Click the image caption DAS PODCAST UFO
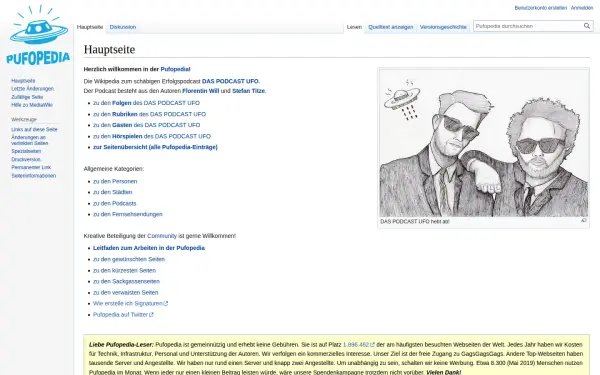600x375 pixels. pos(415,222)
